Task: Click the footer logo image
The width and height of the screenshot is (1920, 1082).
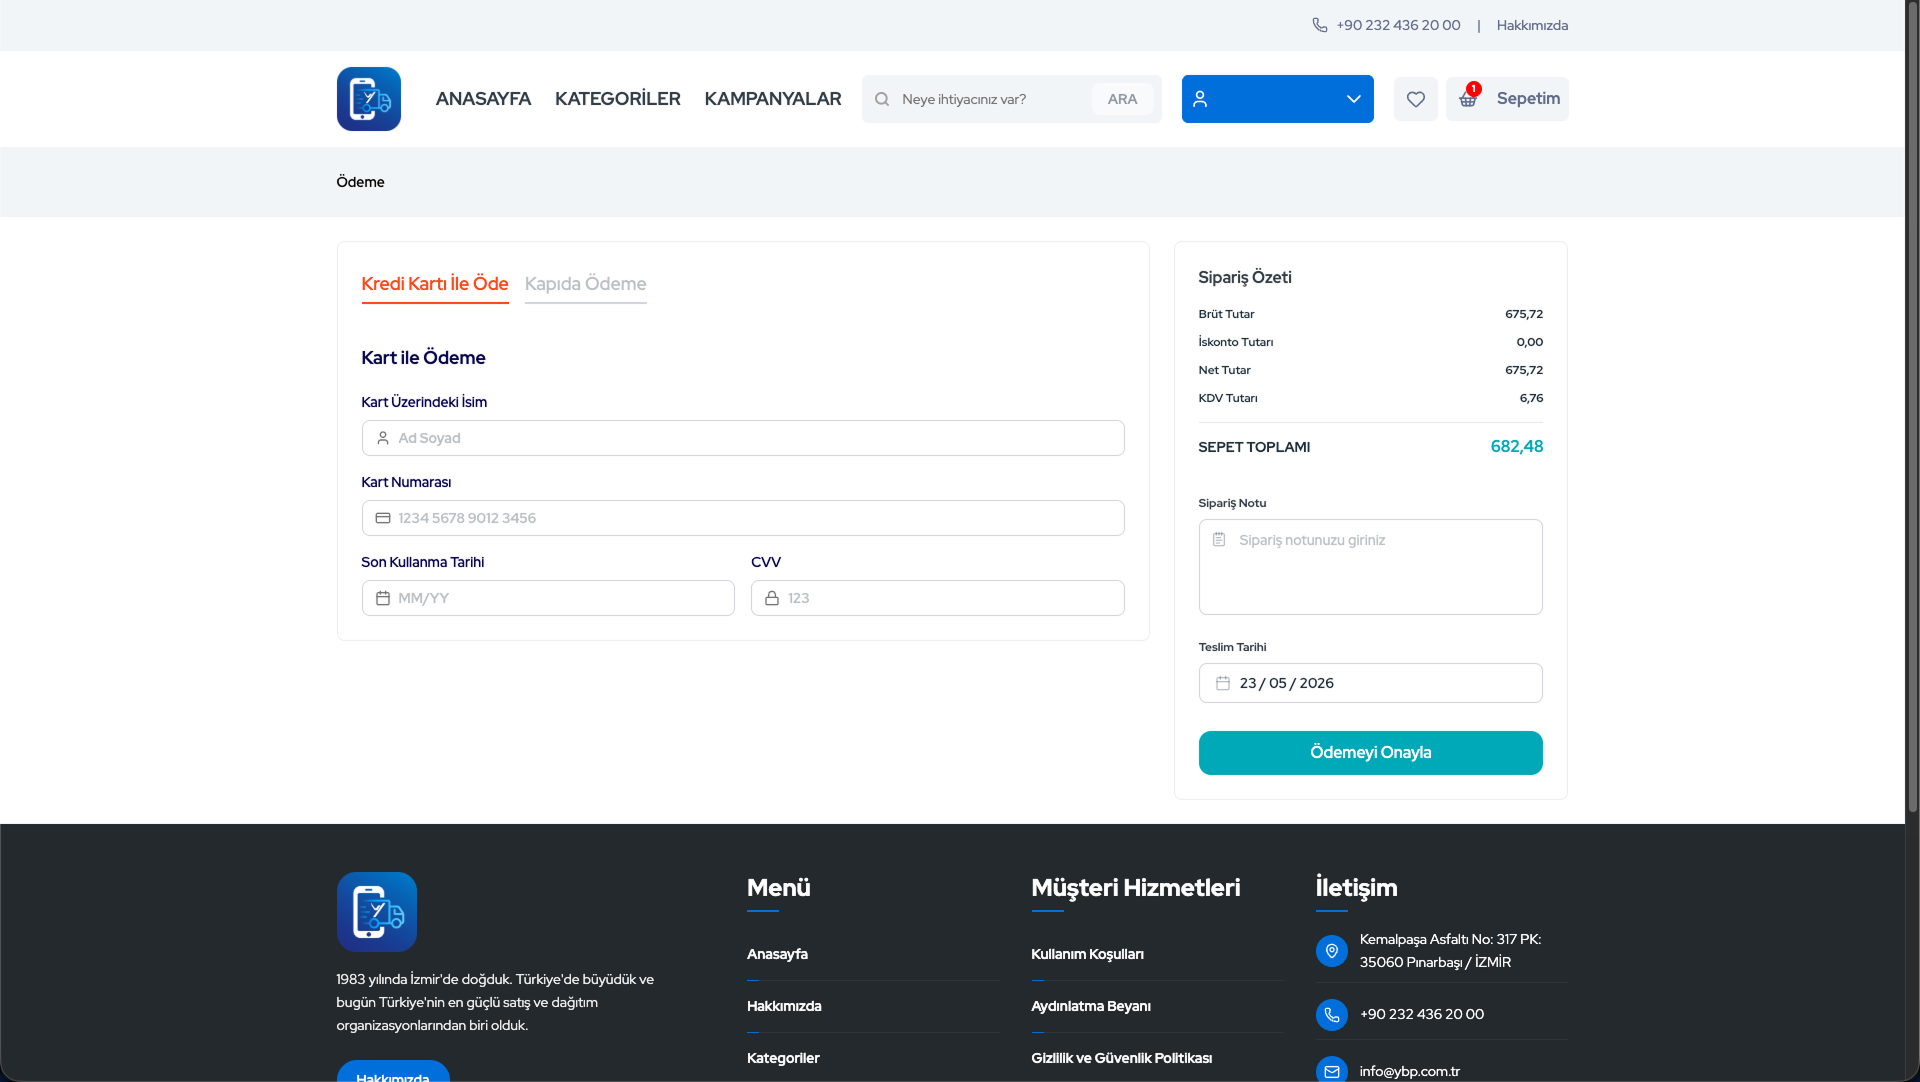Action: coord(376,911)
